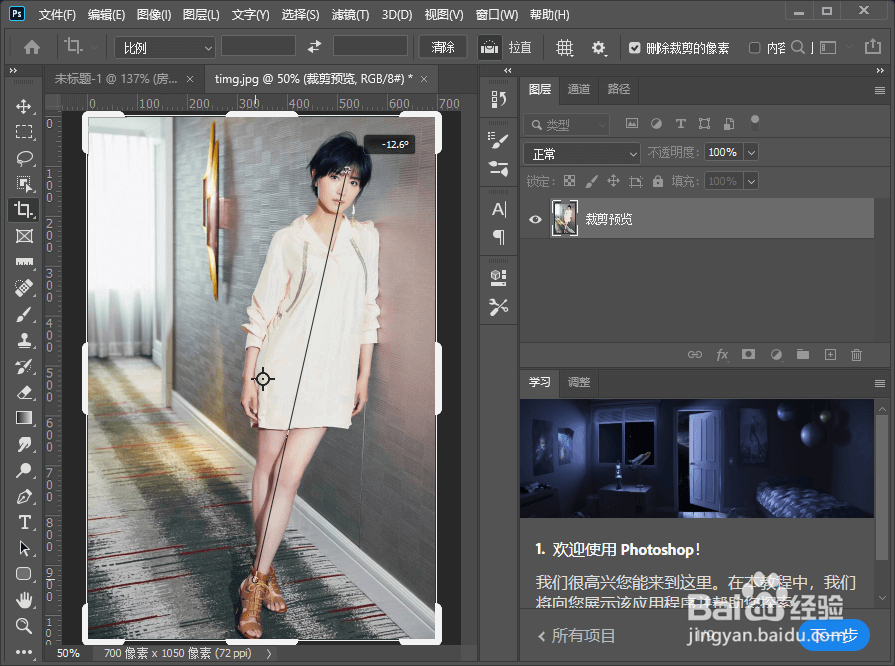
Task: Select the Move tool
Action: tap(23, 106)
